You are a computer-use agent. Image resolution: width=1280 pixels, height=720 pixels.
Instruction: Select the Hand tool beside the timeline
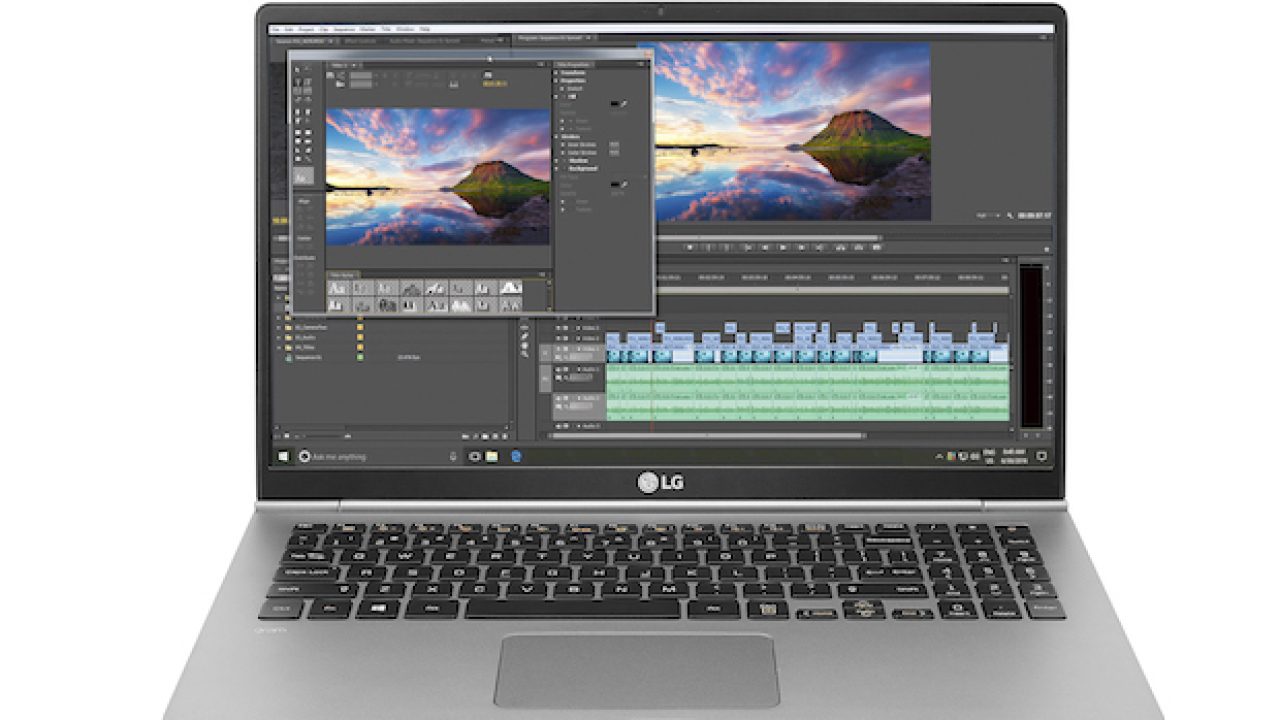pos(525,346)
